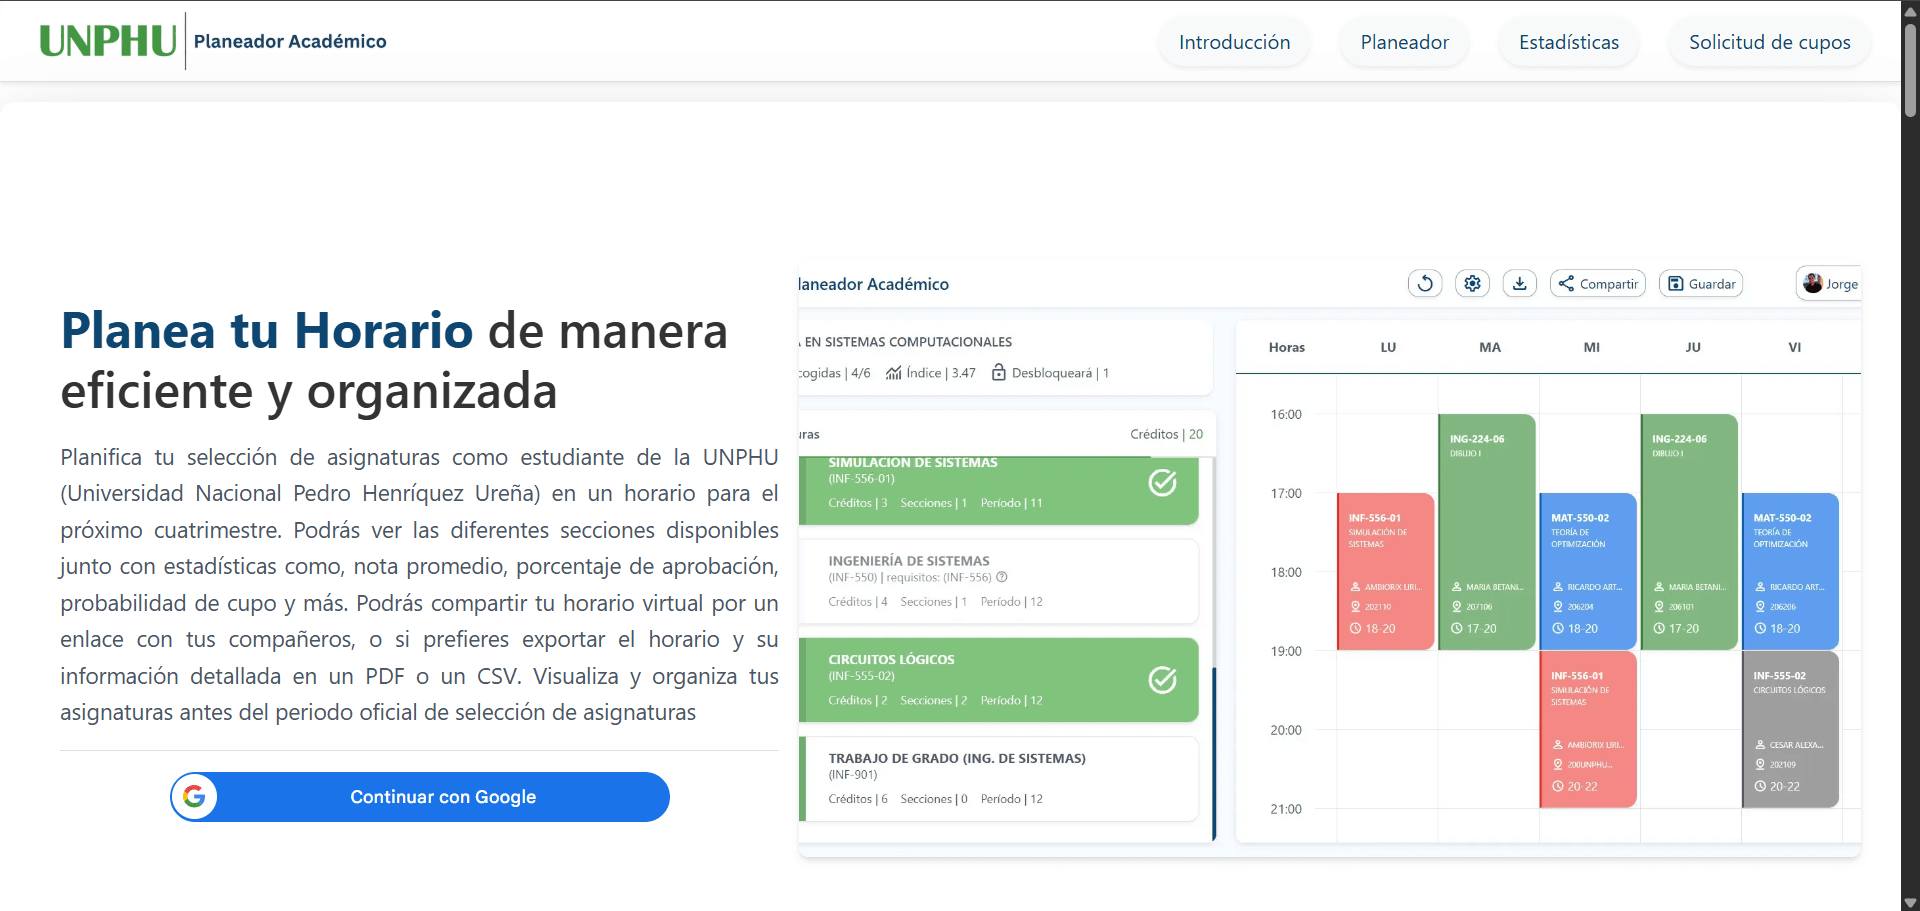Click the download schedule icon
This screenshot has height=911, width=1920.
point(1519,284)
